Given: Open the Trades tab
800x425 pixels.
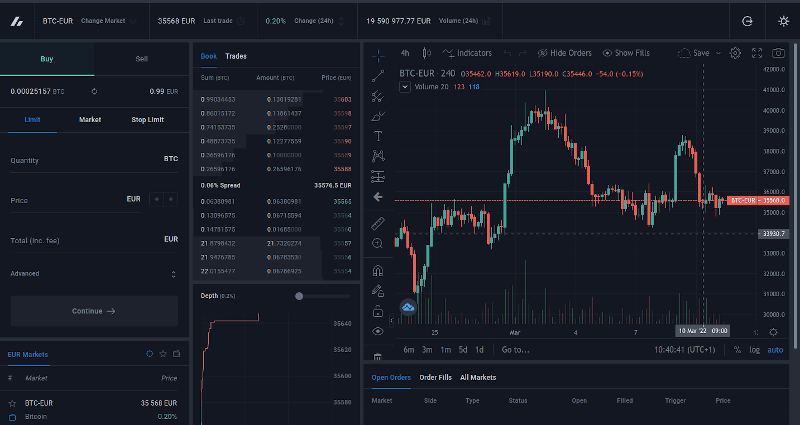Looking at the screenshot, I should tap(236, 56).
